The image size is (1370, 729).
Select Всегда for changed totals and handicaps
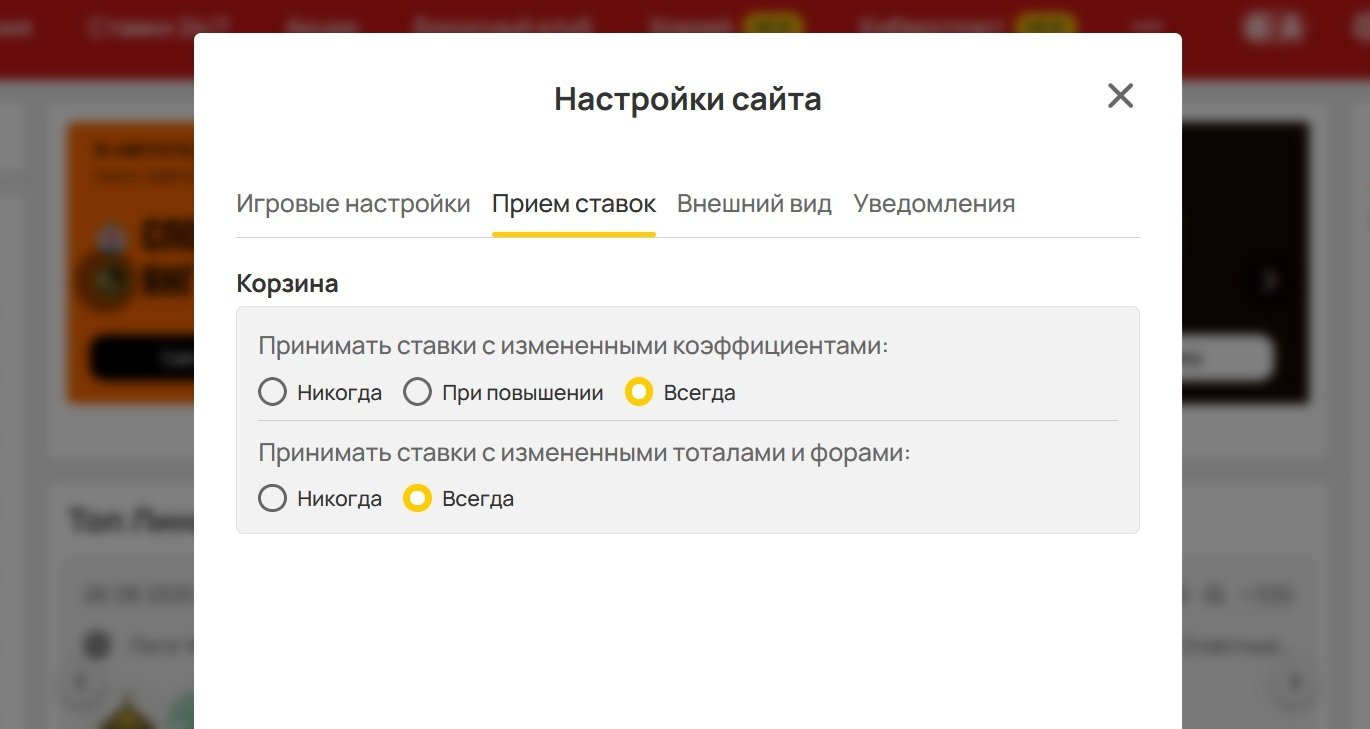(417, 498)
